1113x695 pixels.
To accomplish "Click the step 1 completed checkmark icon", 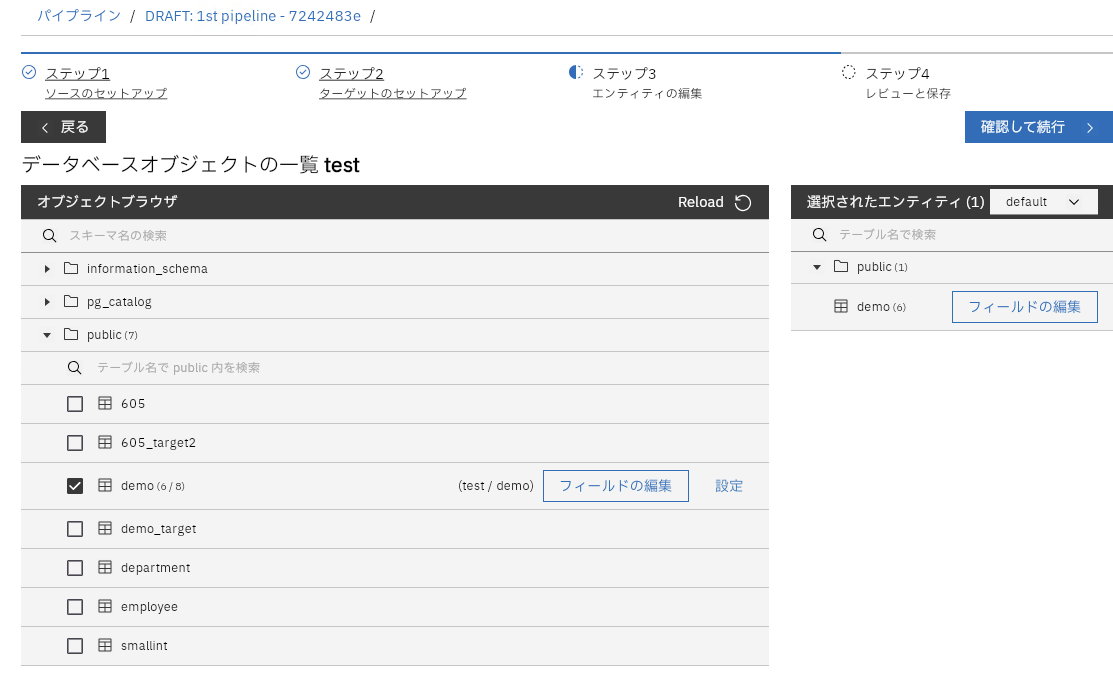I will (x=29, y=73).
